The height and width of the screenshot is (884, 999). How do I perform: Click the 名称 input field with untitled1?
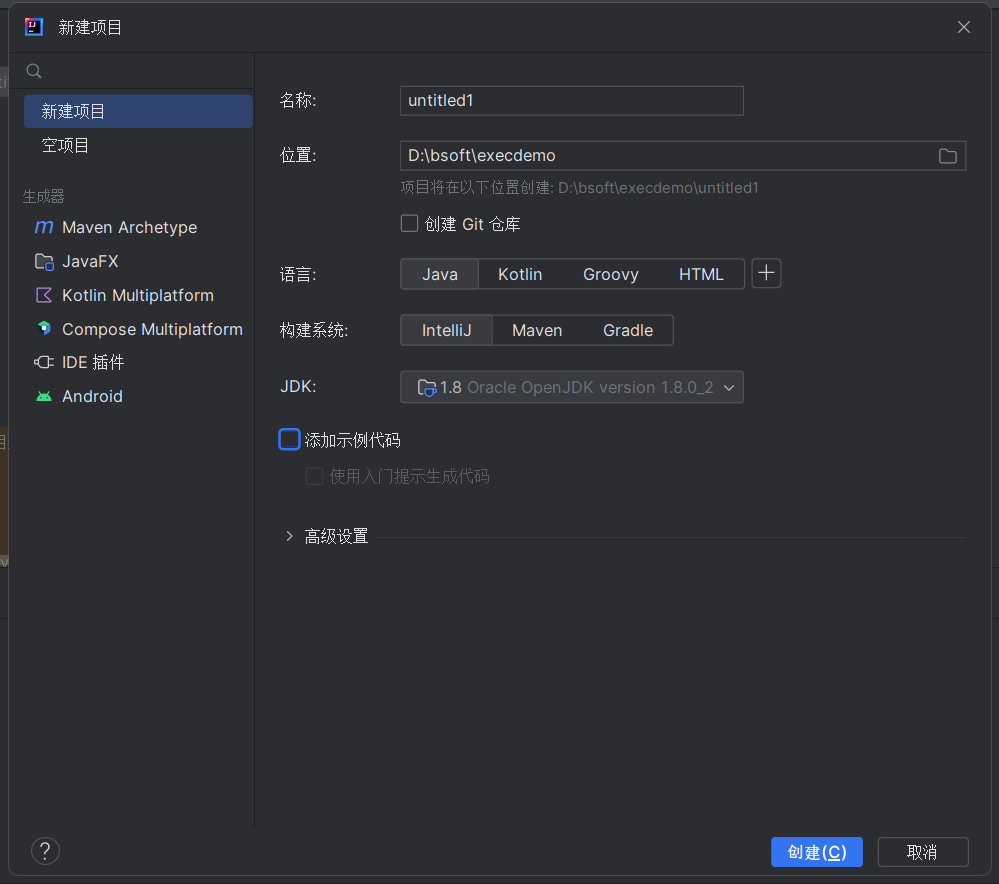tap(571, 101)
